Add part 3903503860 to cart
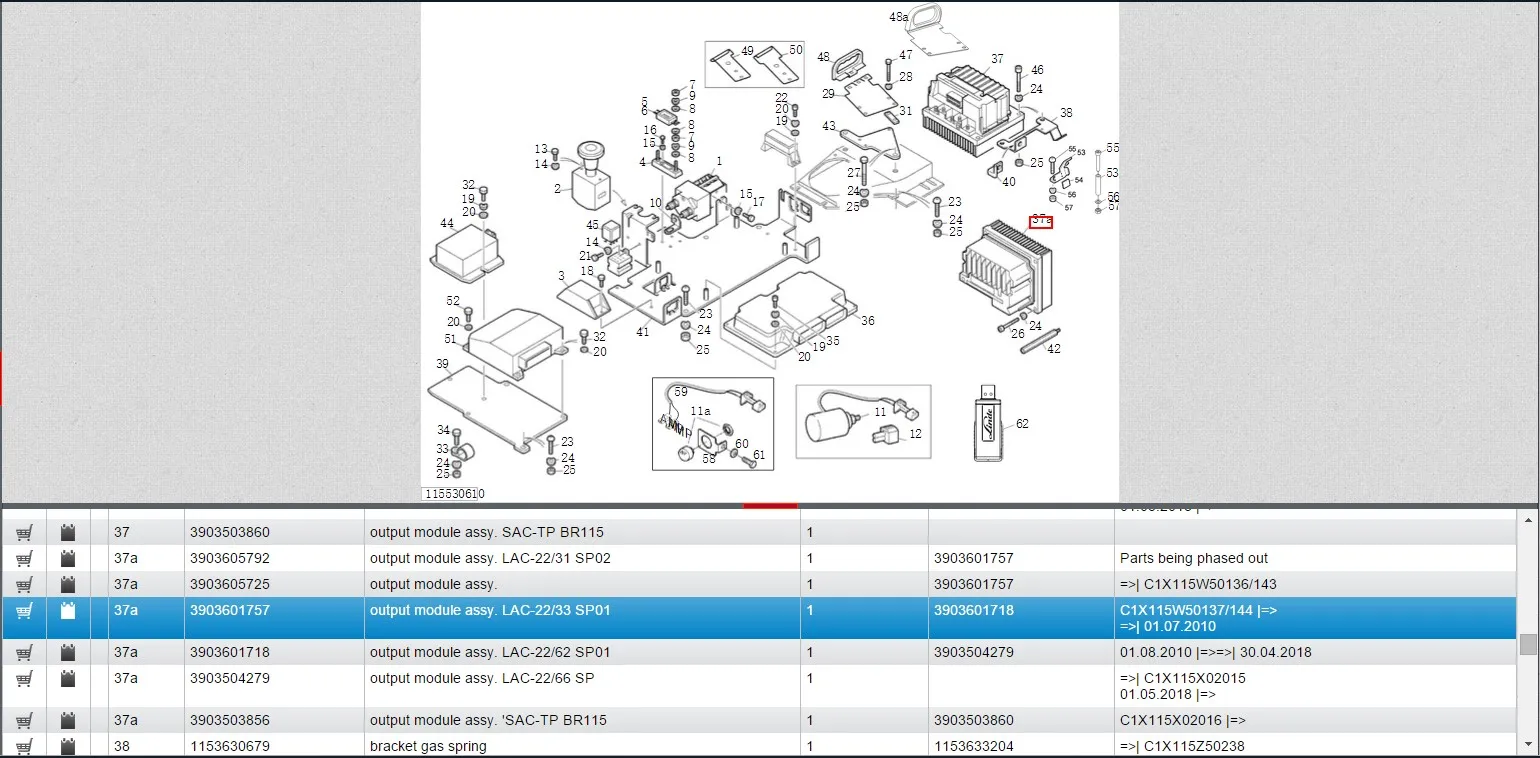 [24, 533]
